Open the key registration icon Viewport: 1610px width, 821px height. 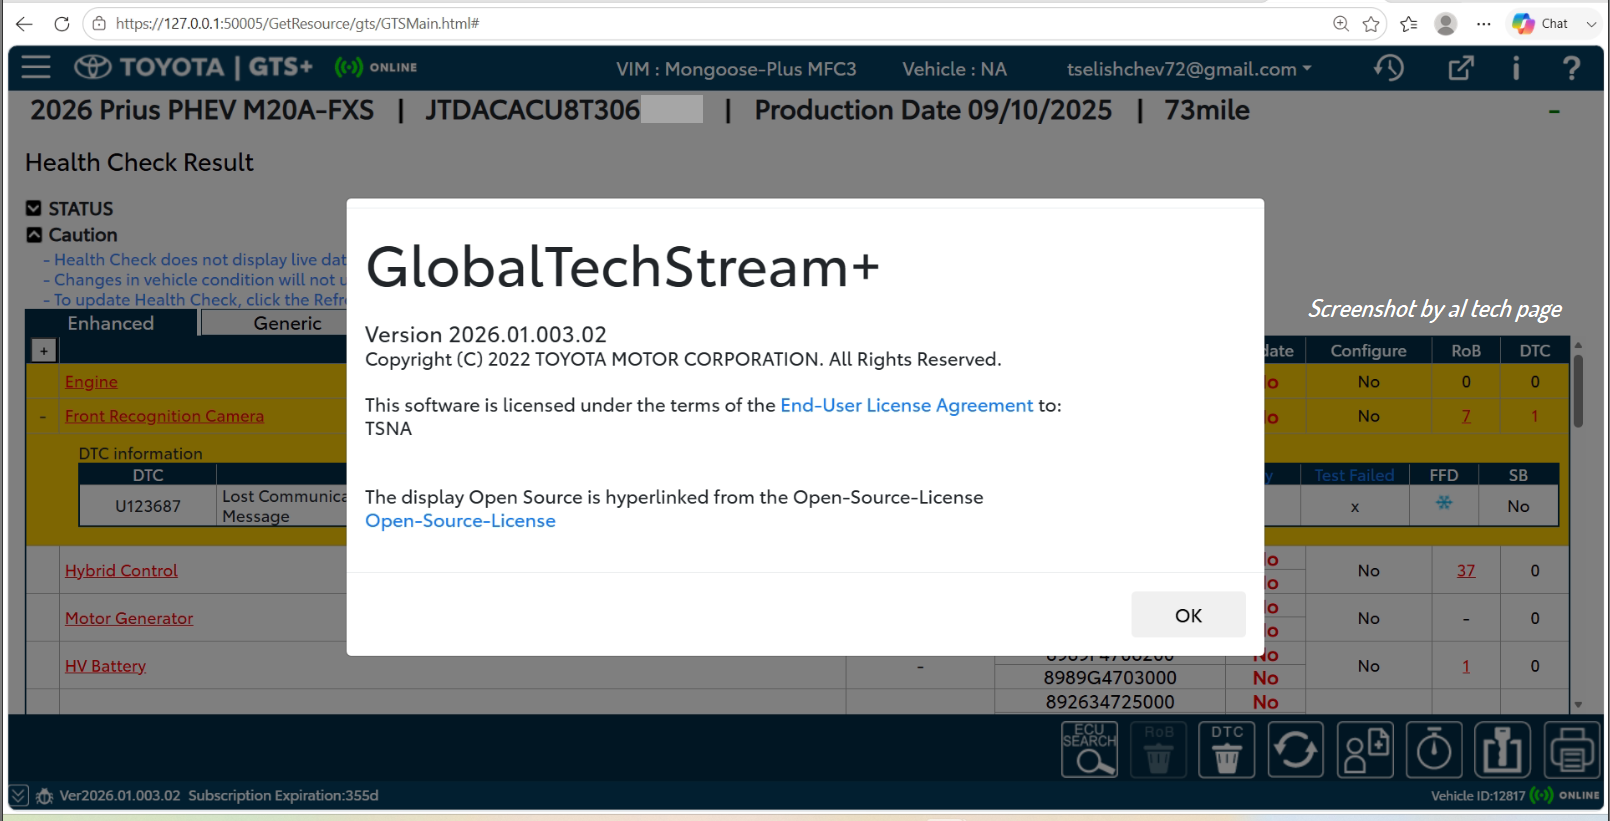point(1503,750)
